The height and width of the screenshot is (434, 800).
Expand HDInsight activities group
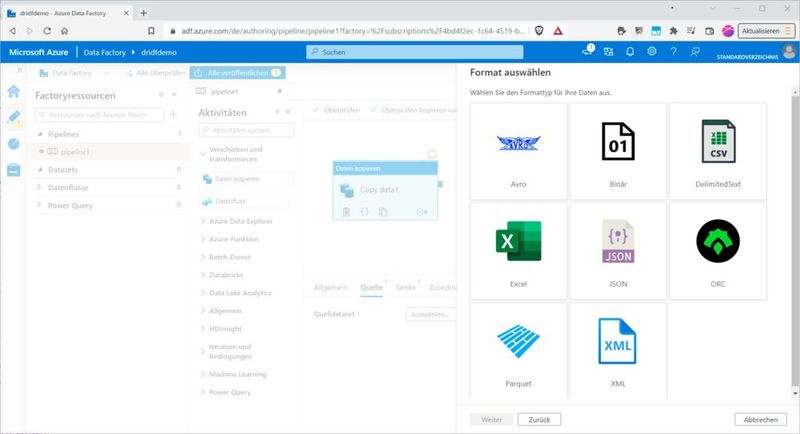[x=203, y=328]
